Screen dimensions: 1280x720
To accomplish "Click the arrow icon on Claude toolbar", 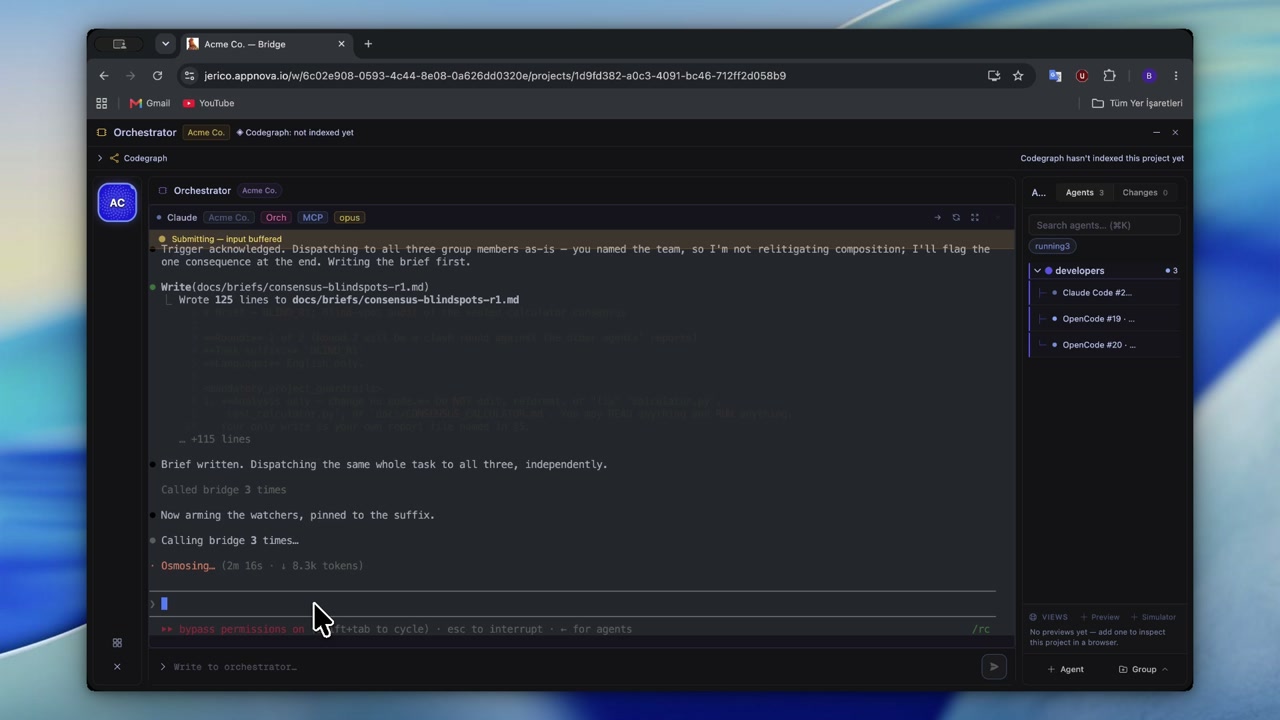I will pos(937,217).
